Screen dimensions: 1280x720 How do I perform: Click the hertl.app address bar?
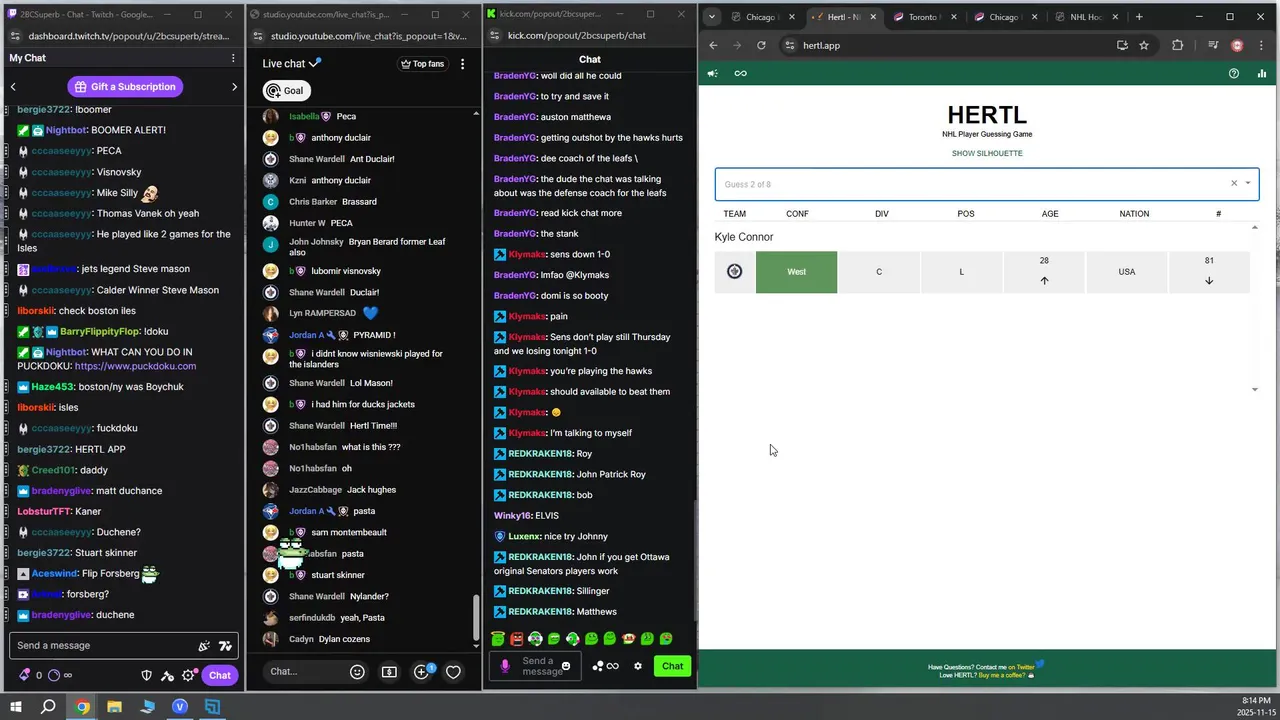955,45
